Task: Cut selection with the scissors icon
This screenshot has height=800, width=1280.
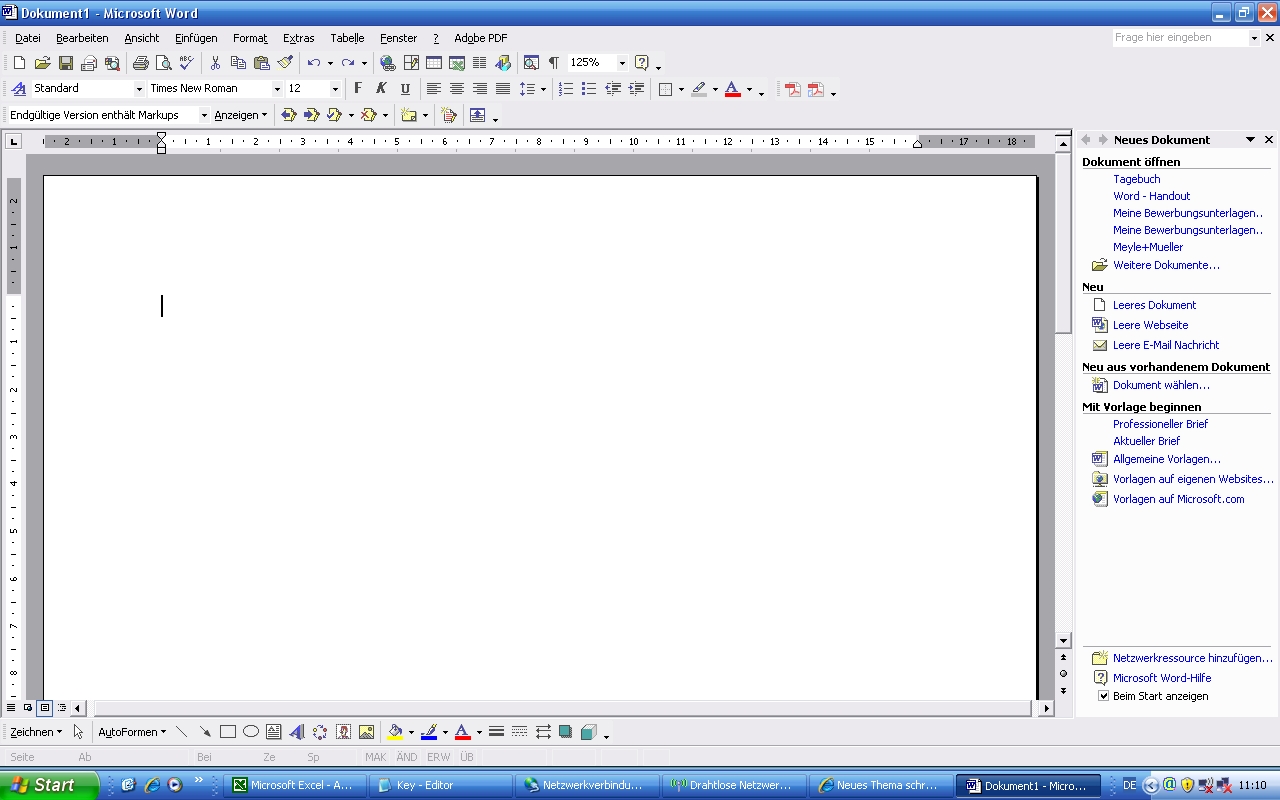Action: (215, 63)
